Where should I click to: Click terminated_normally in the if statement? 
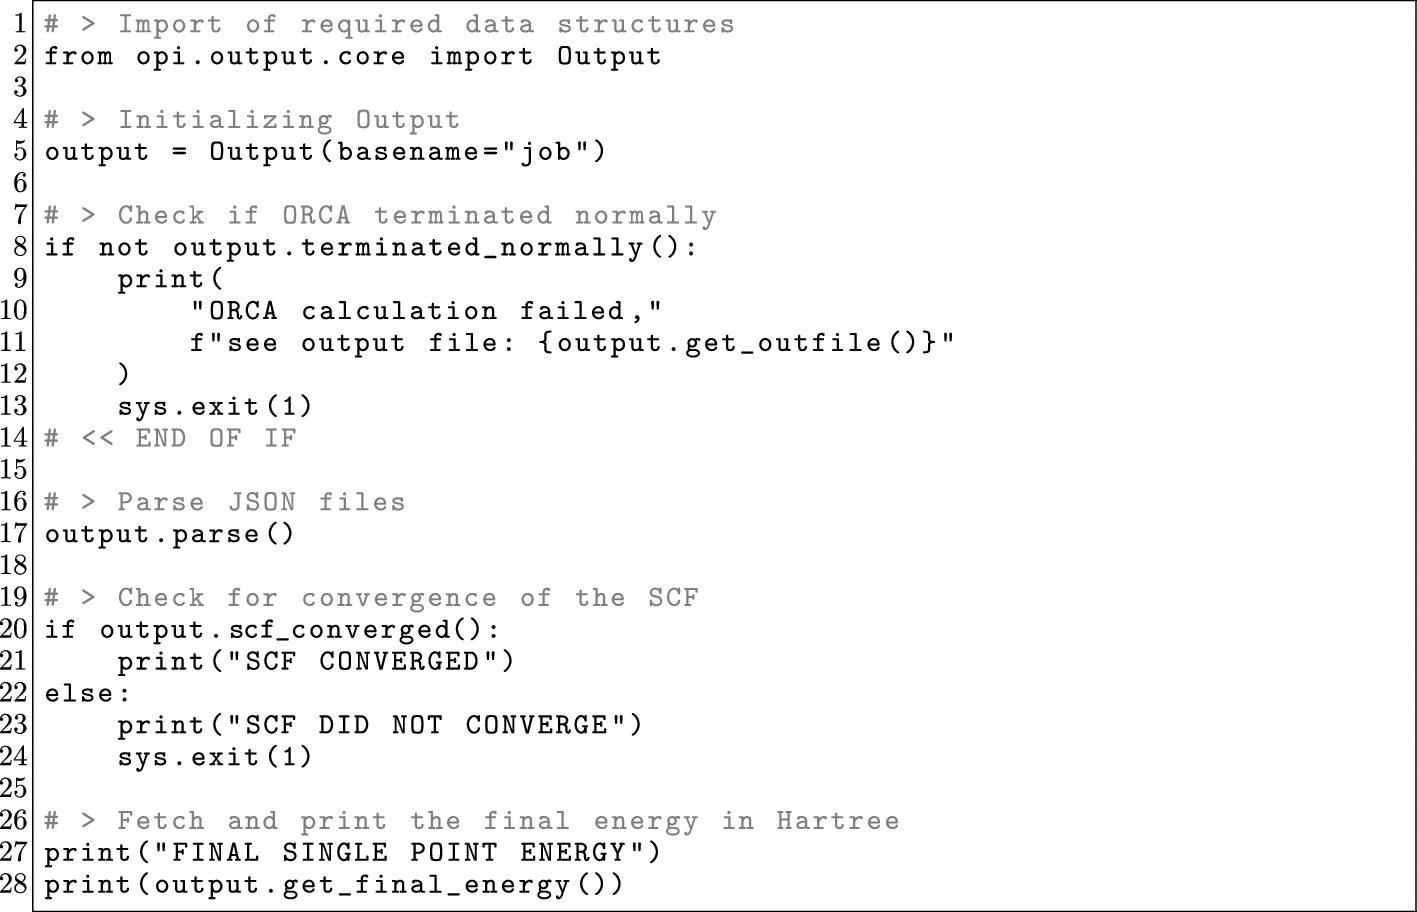(x=472, y=247)
